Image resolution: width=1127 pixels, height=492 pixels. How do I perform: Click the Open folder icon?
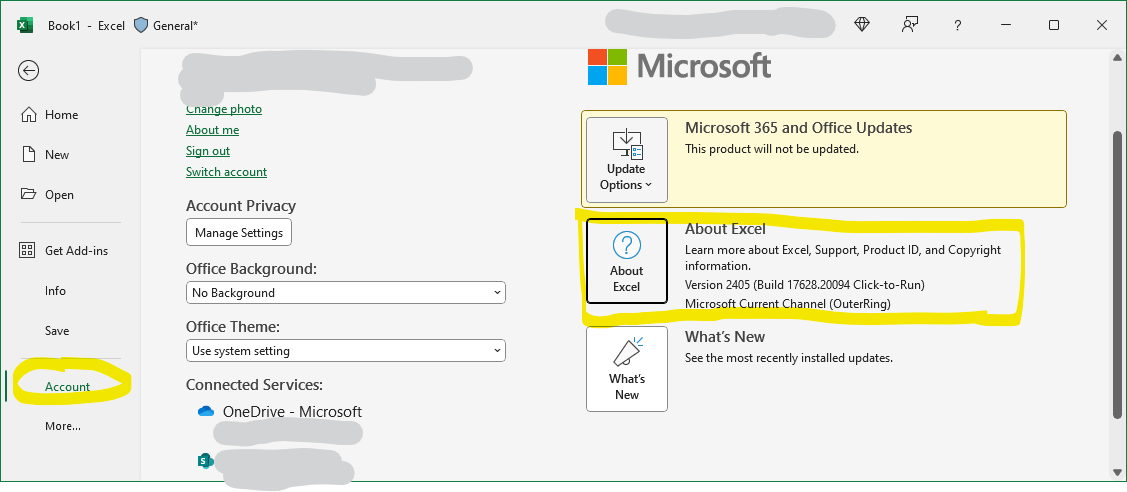29,194
